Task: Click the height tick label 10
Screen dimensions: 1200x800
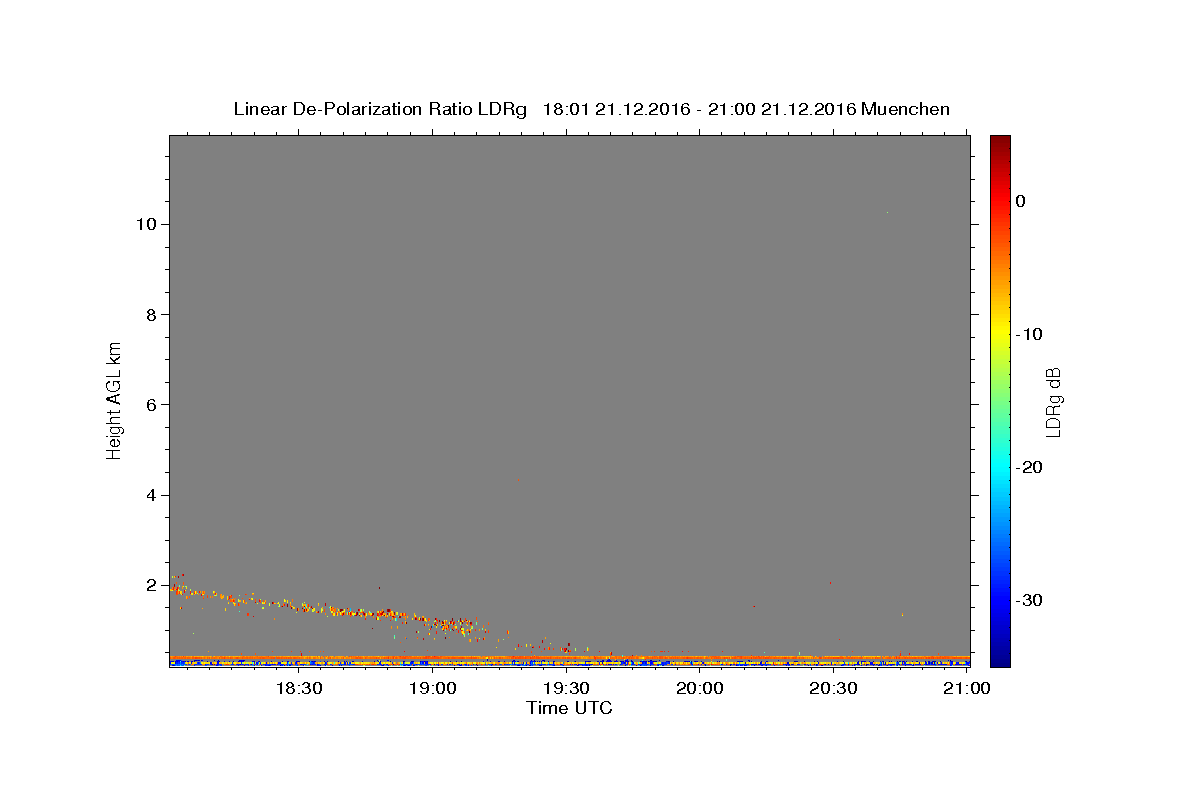Action: [x=149, y=224]
